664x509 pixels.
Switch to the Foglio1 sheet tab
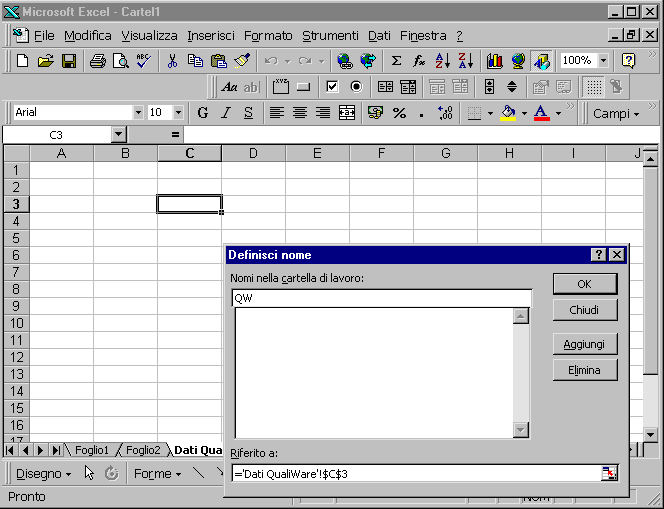coord(92,450)
